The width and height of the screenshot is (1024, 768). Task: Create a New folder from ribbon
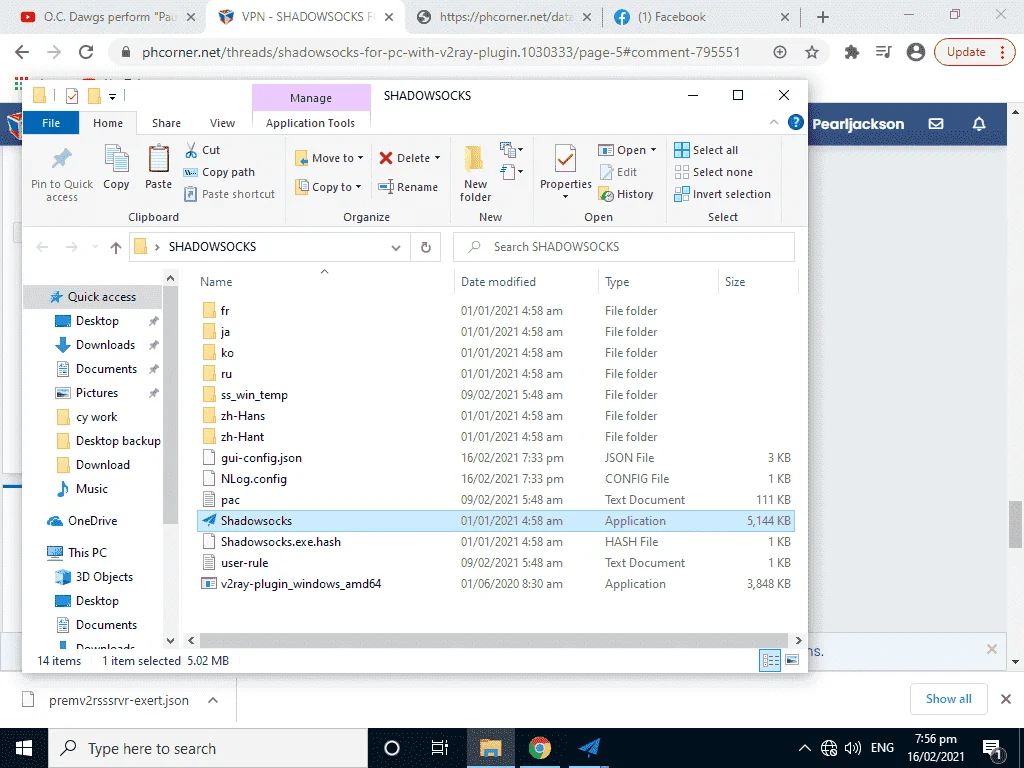click(475, 173)
